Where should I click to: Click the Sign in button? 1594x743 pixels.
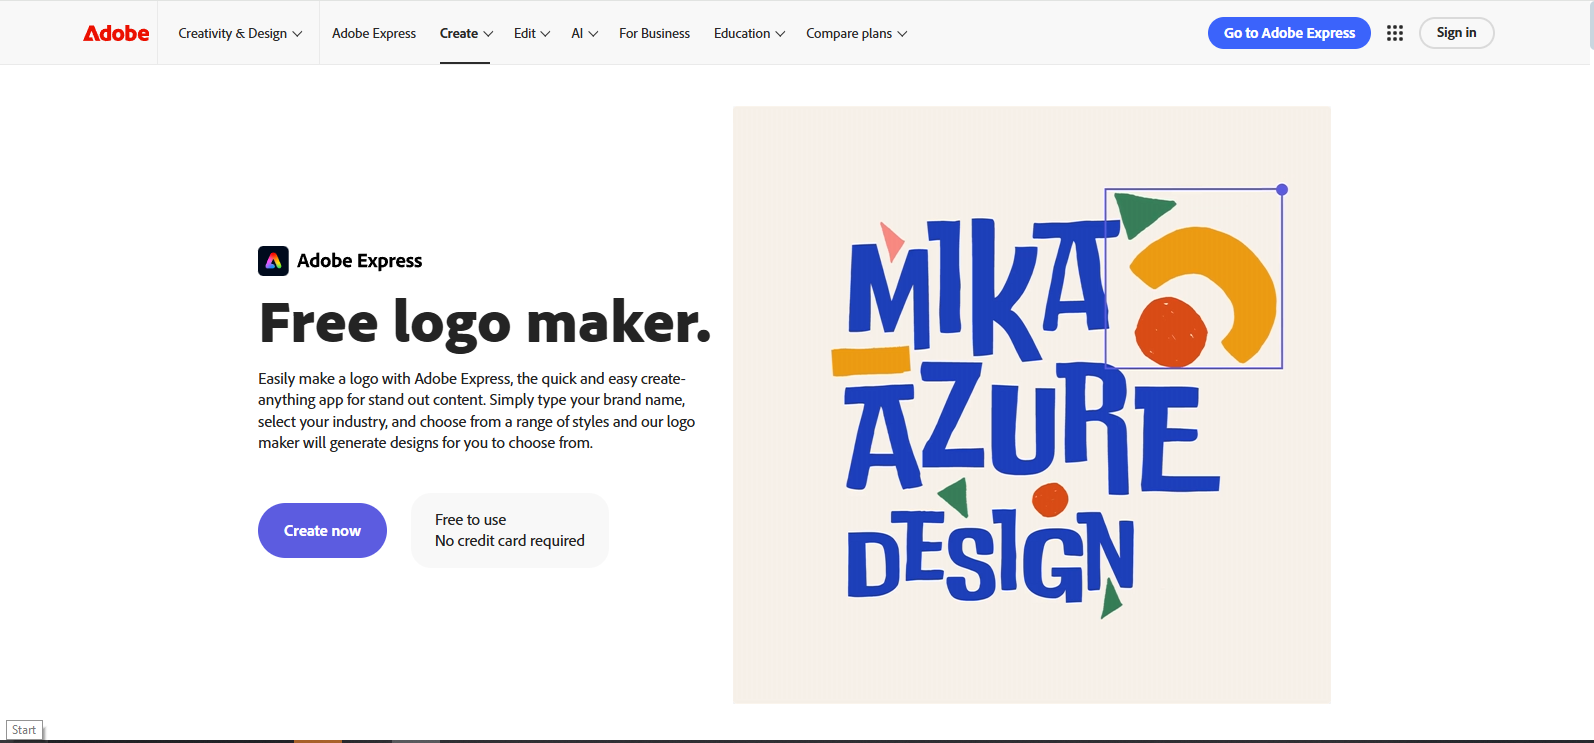(1456, 33)
